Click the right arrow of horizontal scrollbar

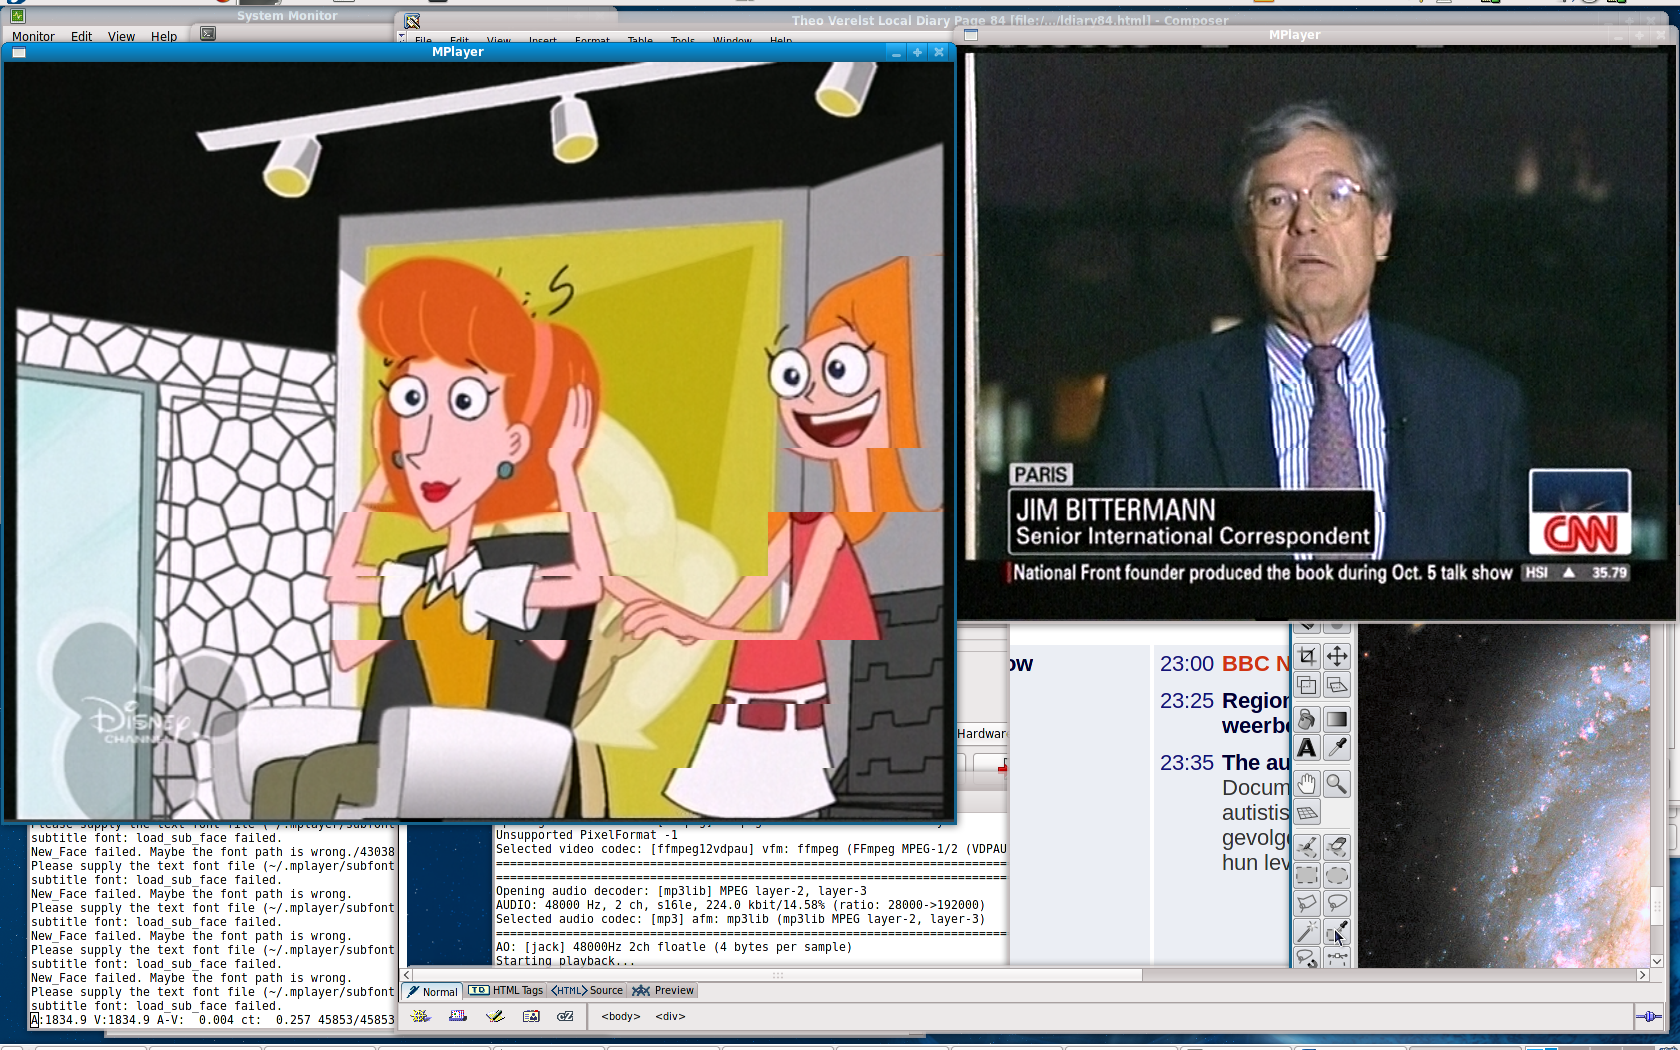(1642, 974)
